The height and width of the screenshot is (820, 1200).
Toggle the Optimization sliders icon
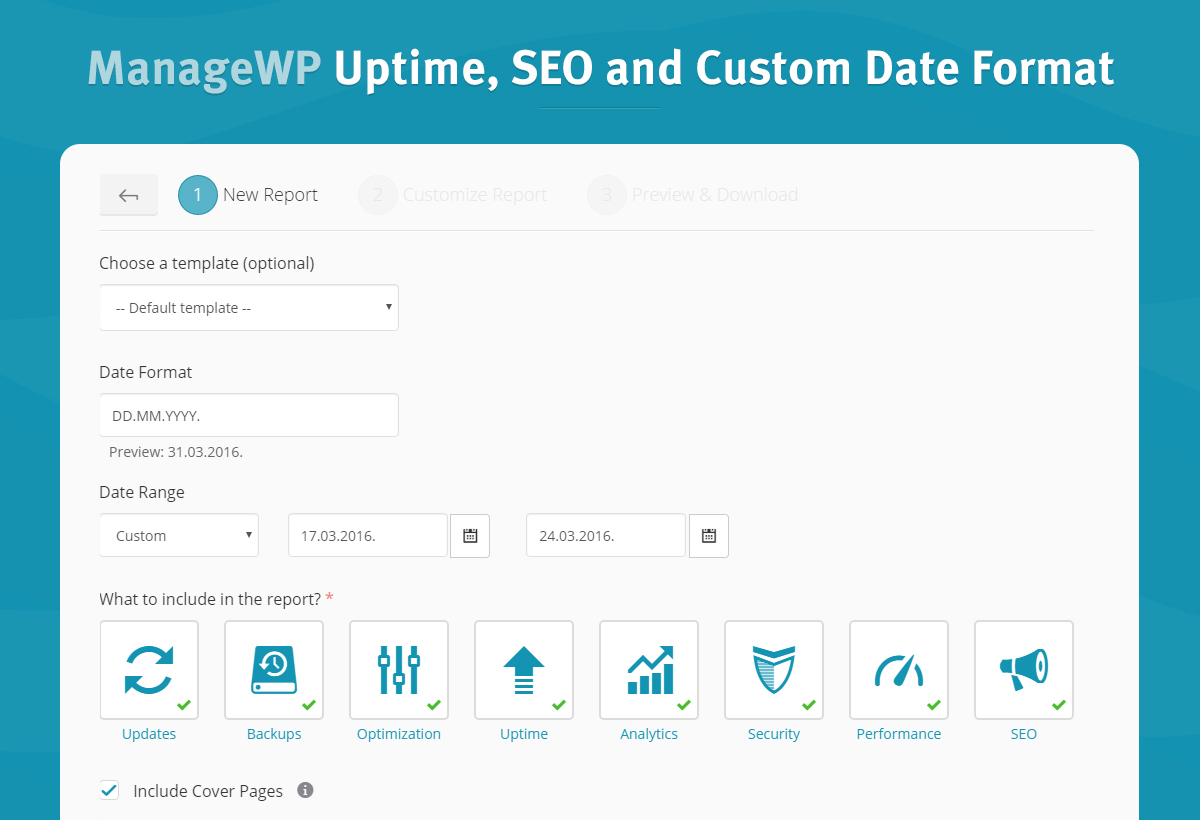(399, 670)
